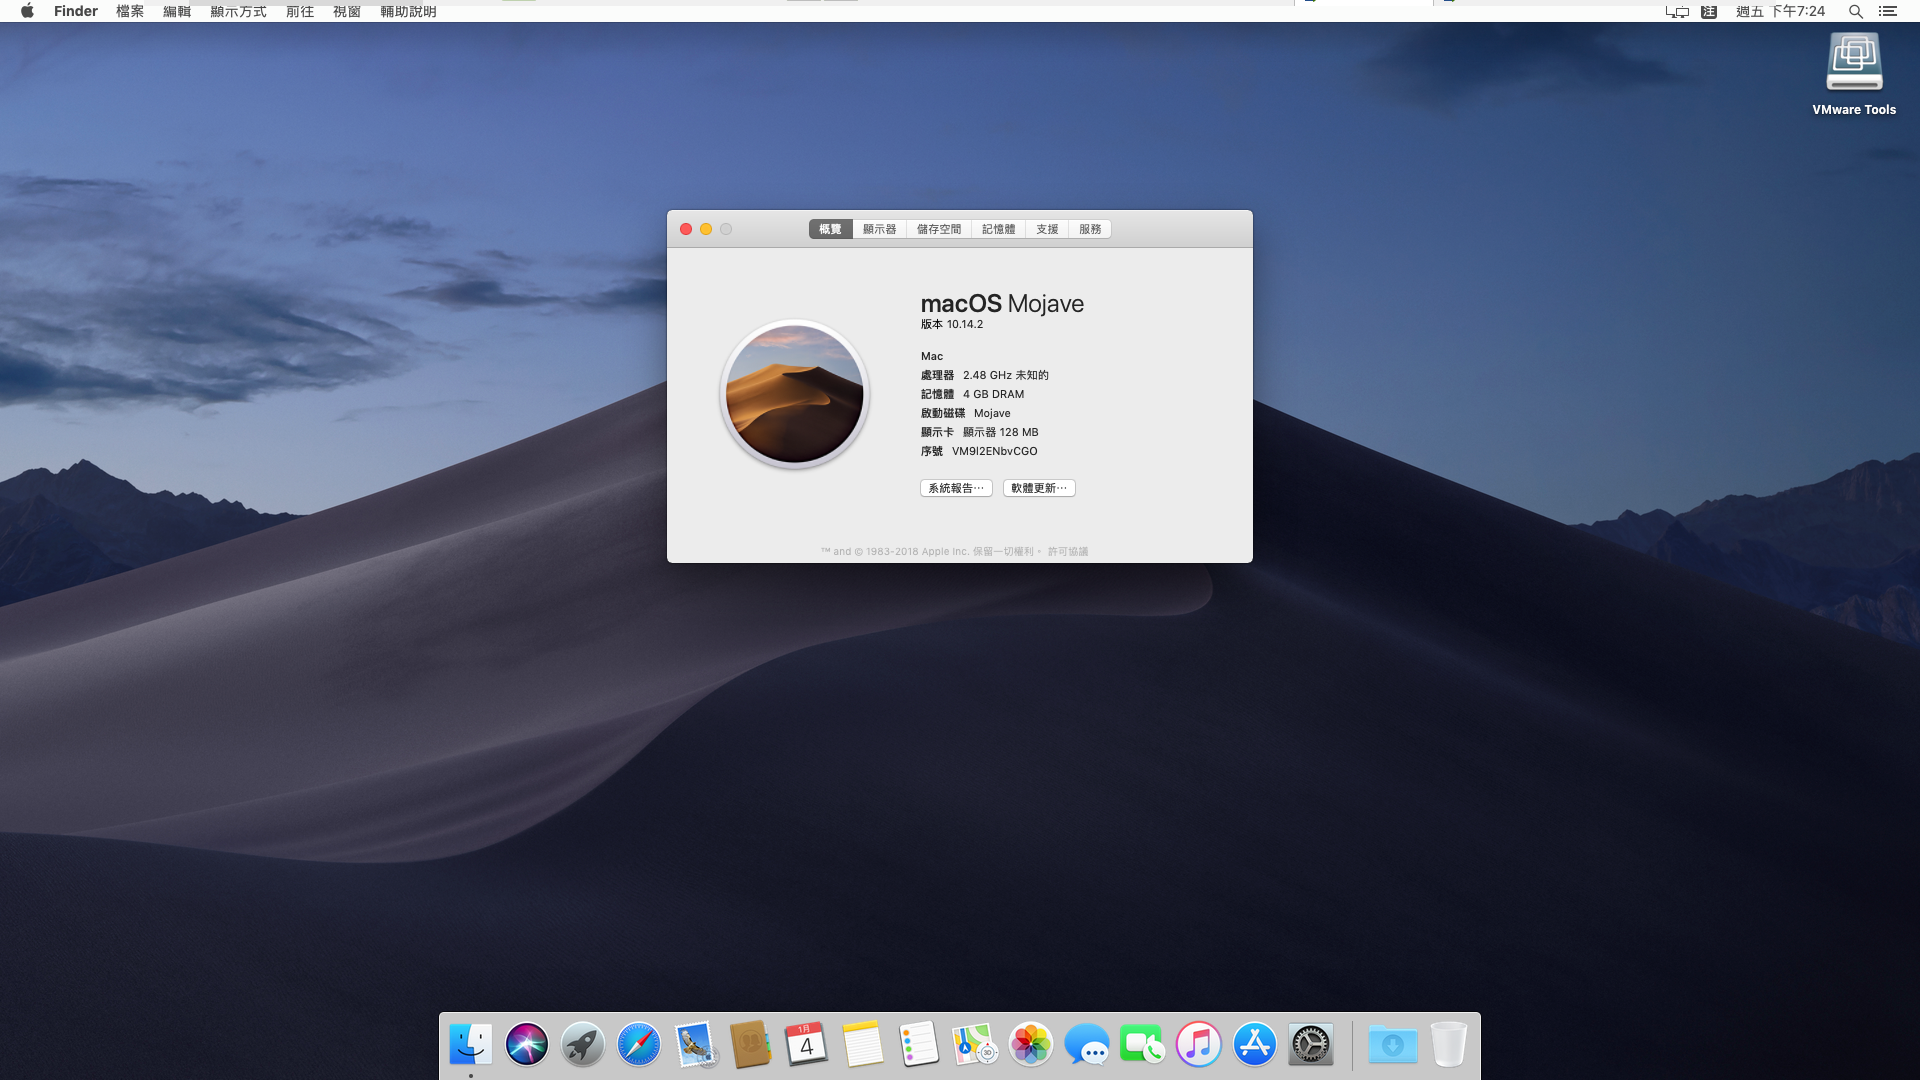Viewport: 1920px width, 1080px height.
Task: Open Launchpad rocket icon
Action: coord(583,1045)
